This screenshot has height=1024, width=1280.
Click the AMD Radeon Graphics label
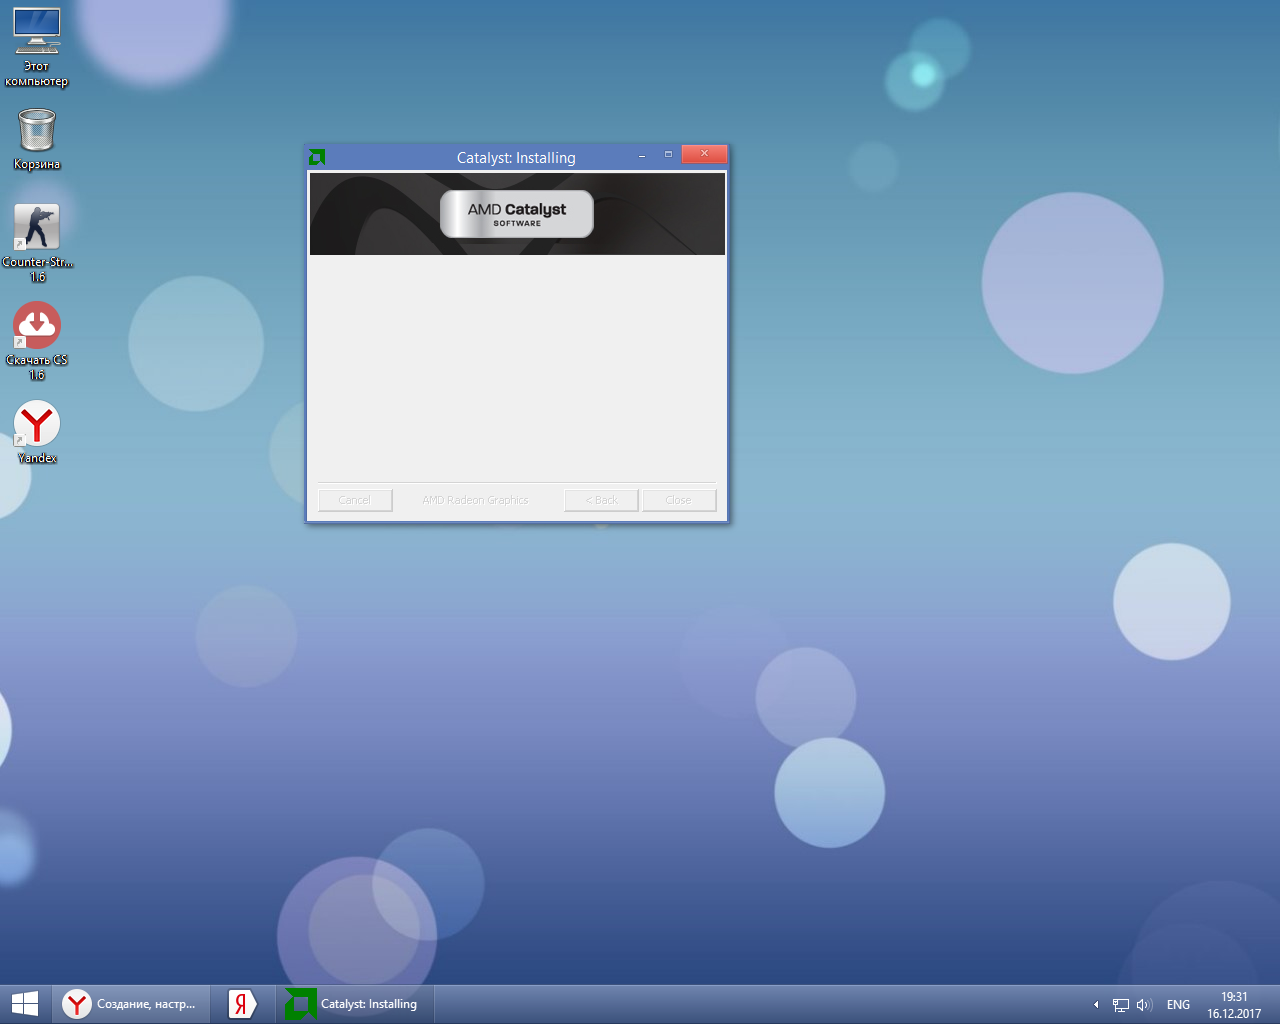(475, 500)
